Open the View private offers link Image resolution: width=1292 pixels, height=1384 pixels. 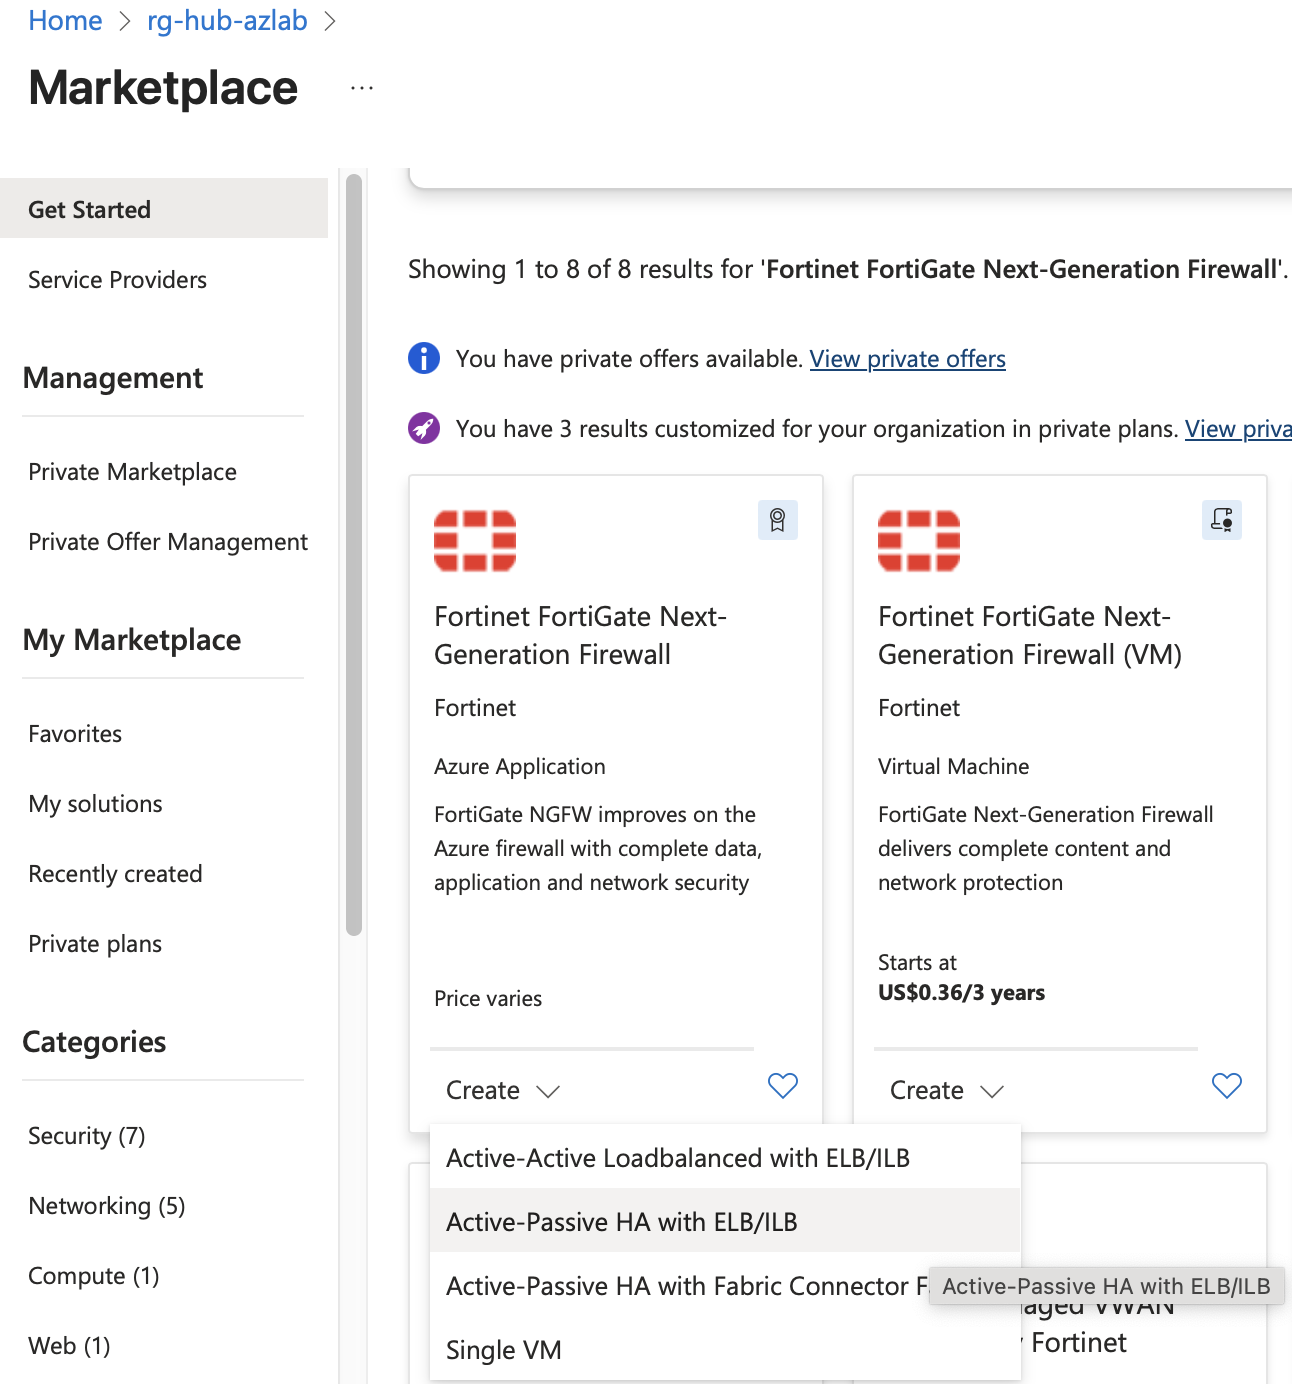pyautogui.click(x=908, y=359)
